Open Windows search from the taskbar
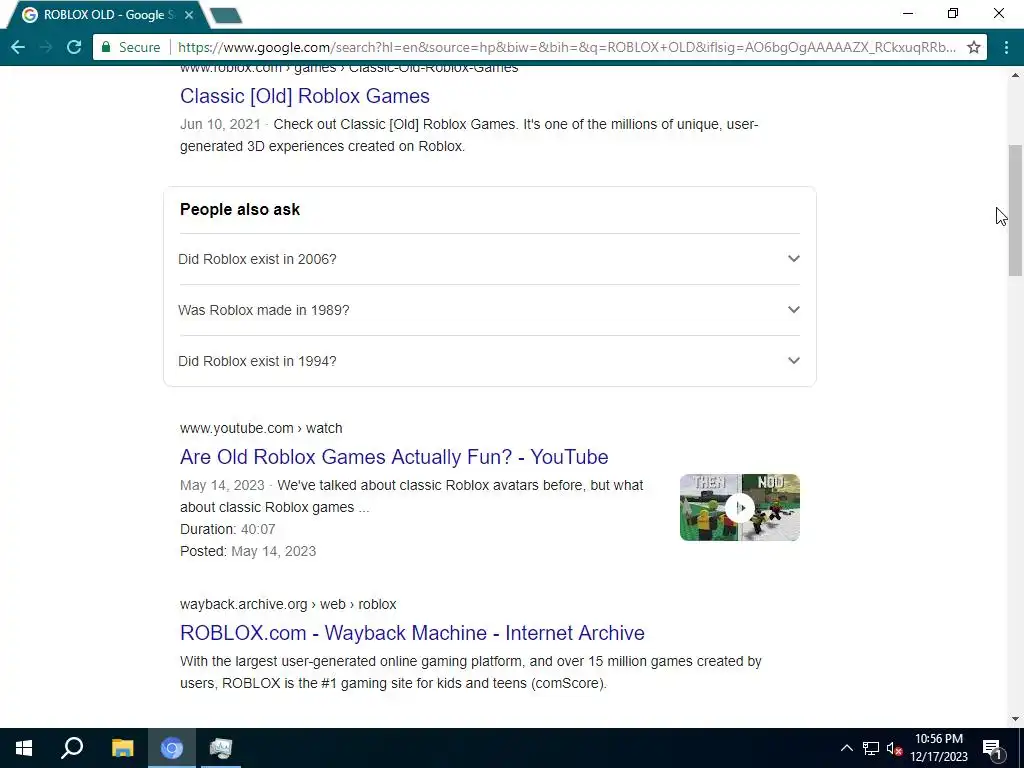The height and width of the screenshot is (768, 1024). pos(72,748)
